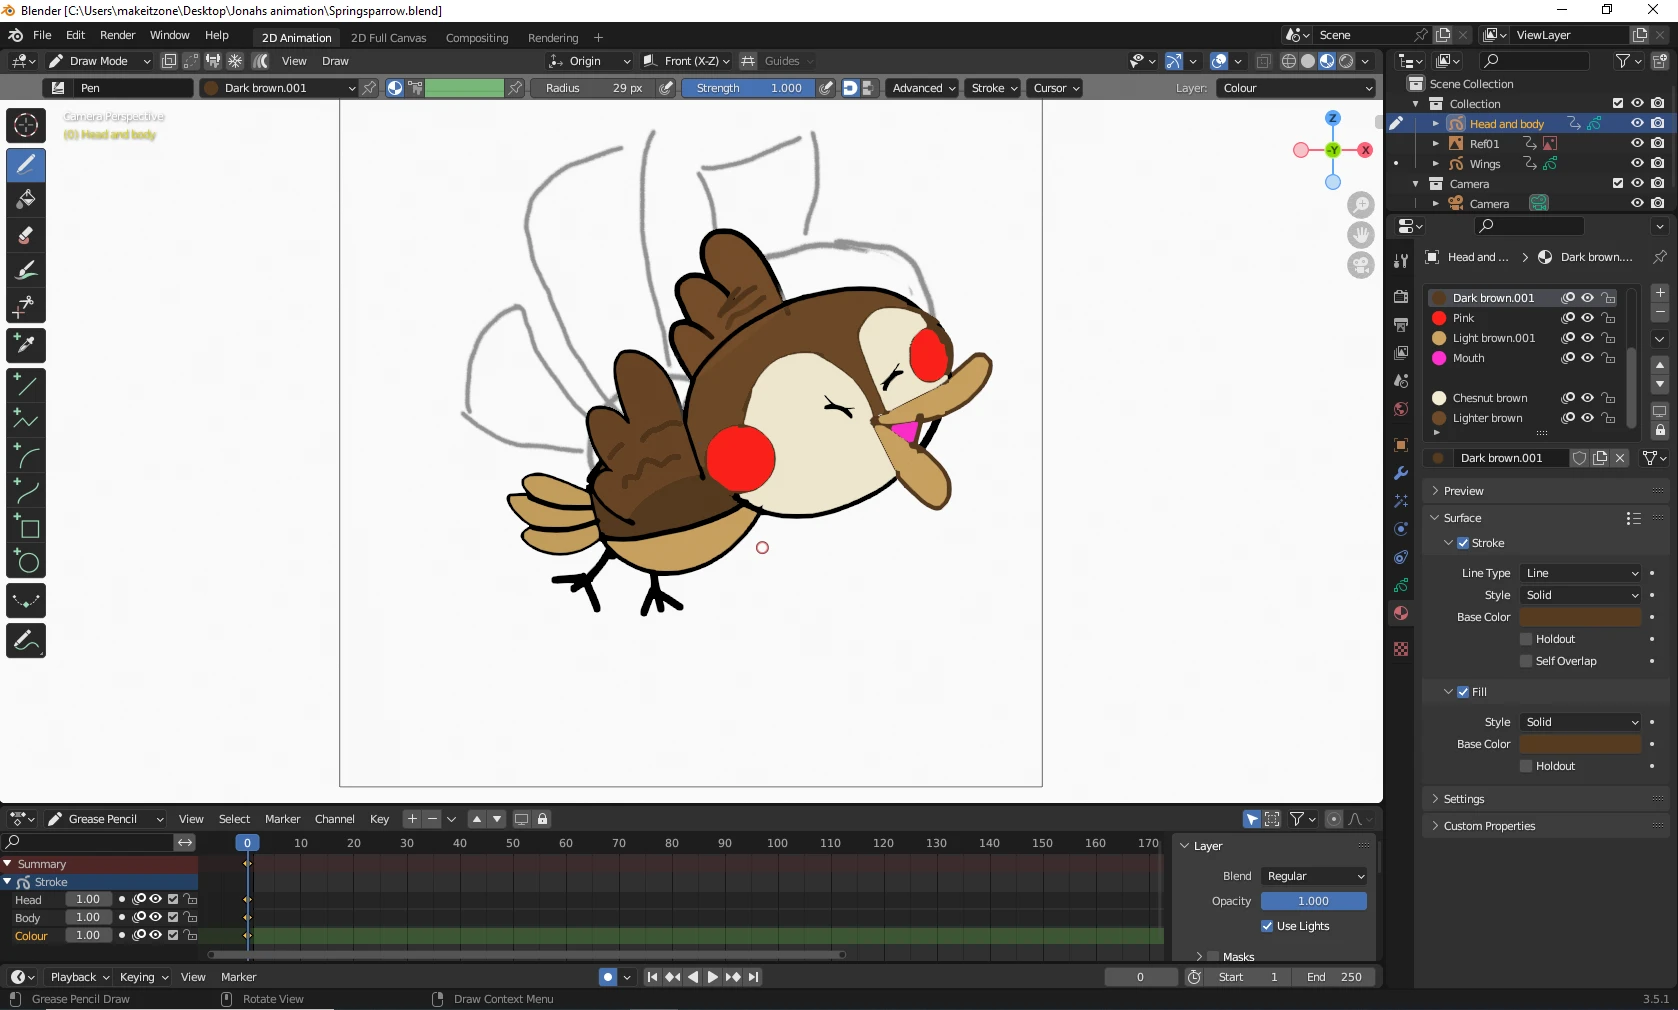Open the Material properties tab icon
Image resolution: width=1678 pixels, height=1010 pixels.
pos(1401,613)
